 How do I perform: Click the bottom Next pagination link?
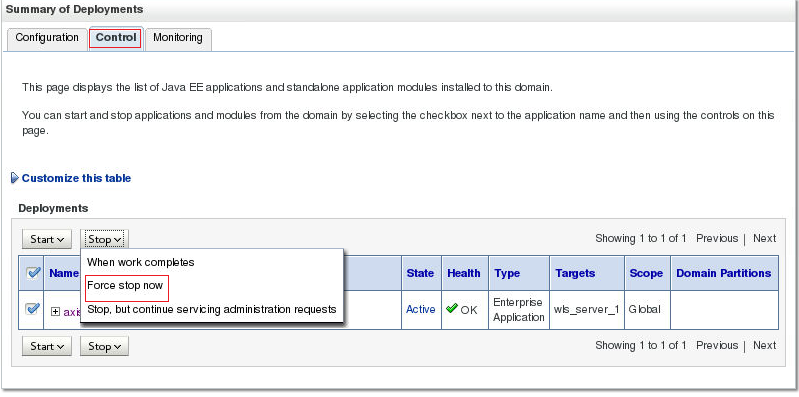coord(764,345)
